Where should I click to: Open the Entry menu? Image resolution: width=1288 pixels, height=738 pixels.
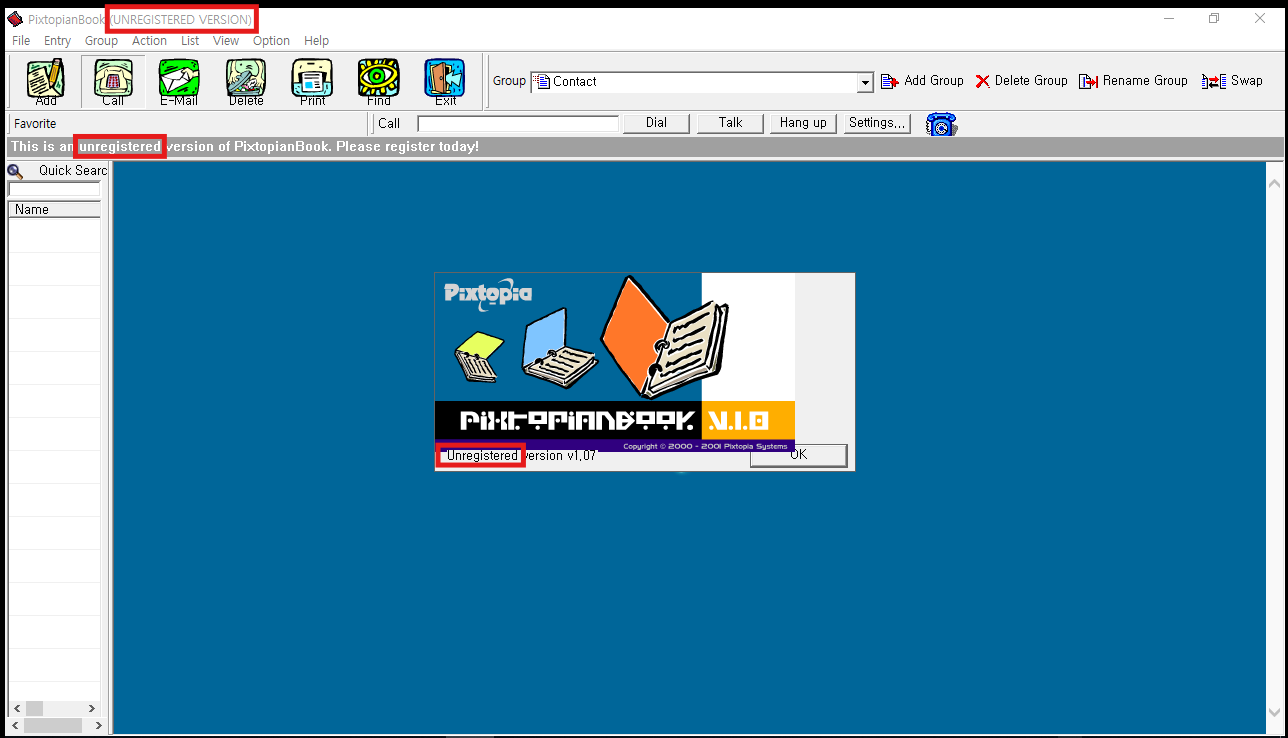(58, 41)
